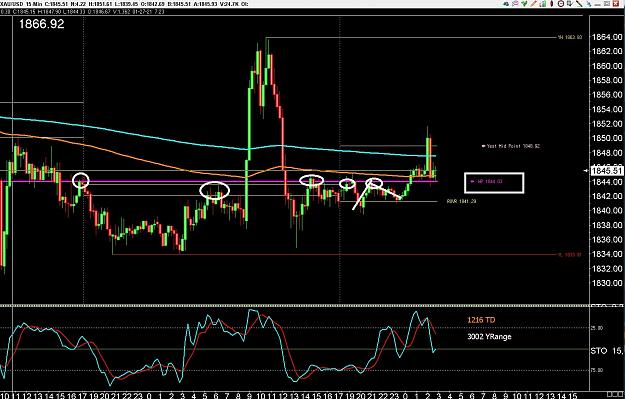625x399 pixels.
Task: Open the green bar-chart indicator icon
Action: 543,4
